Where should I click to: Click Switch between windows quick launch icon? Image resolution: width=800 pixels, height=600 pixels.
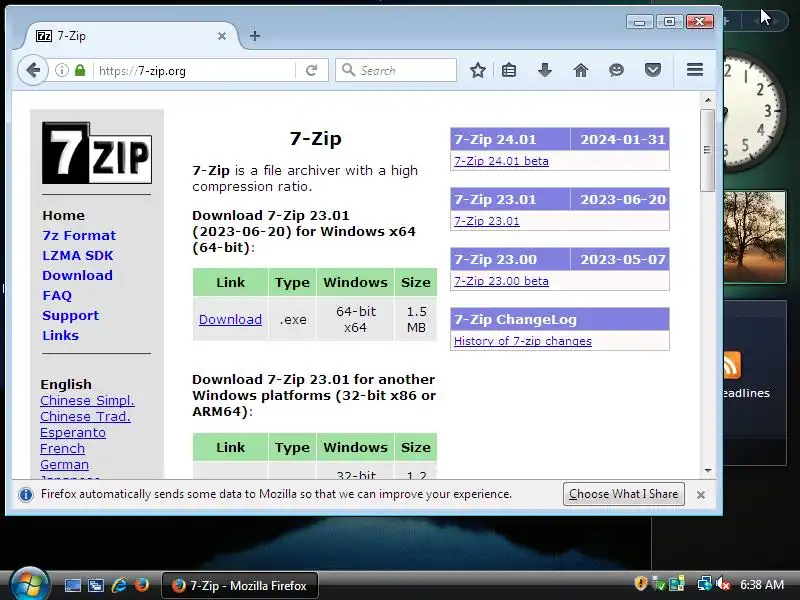[x=95, y=585]
